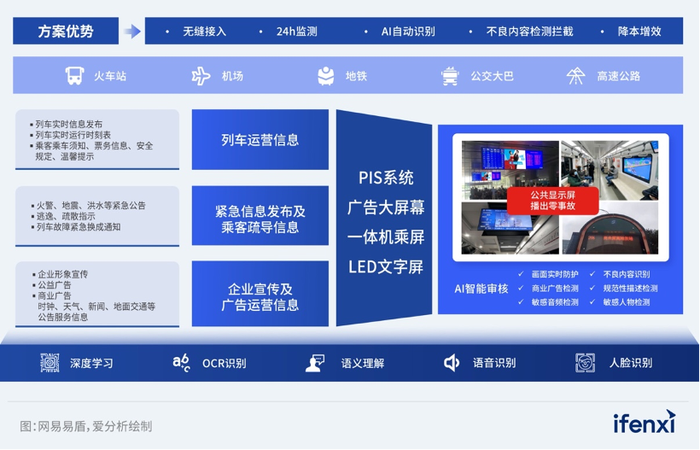Click the subway carriage photo thumbnail
The width and height of the screenshot is (700, 450).
pos(609,170)
